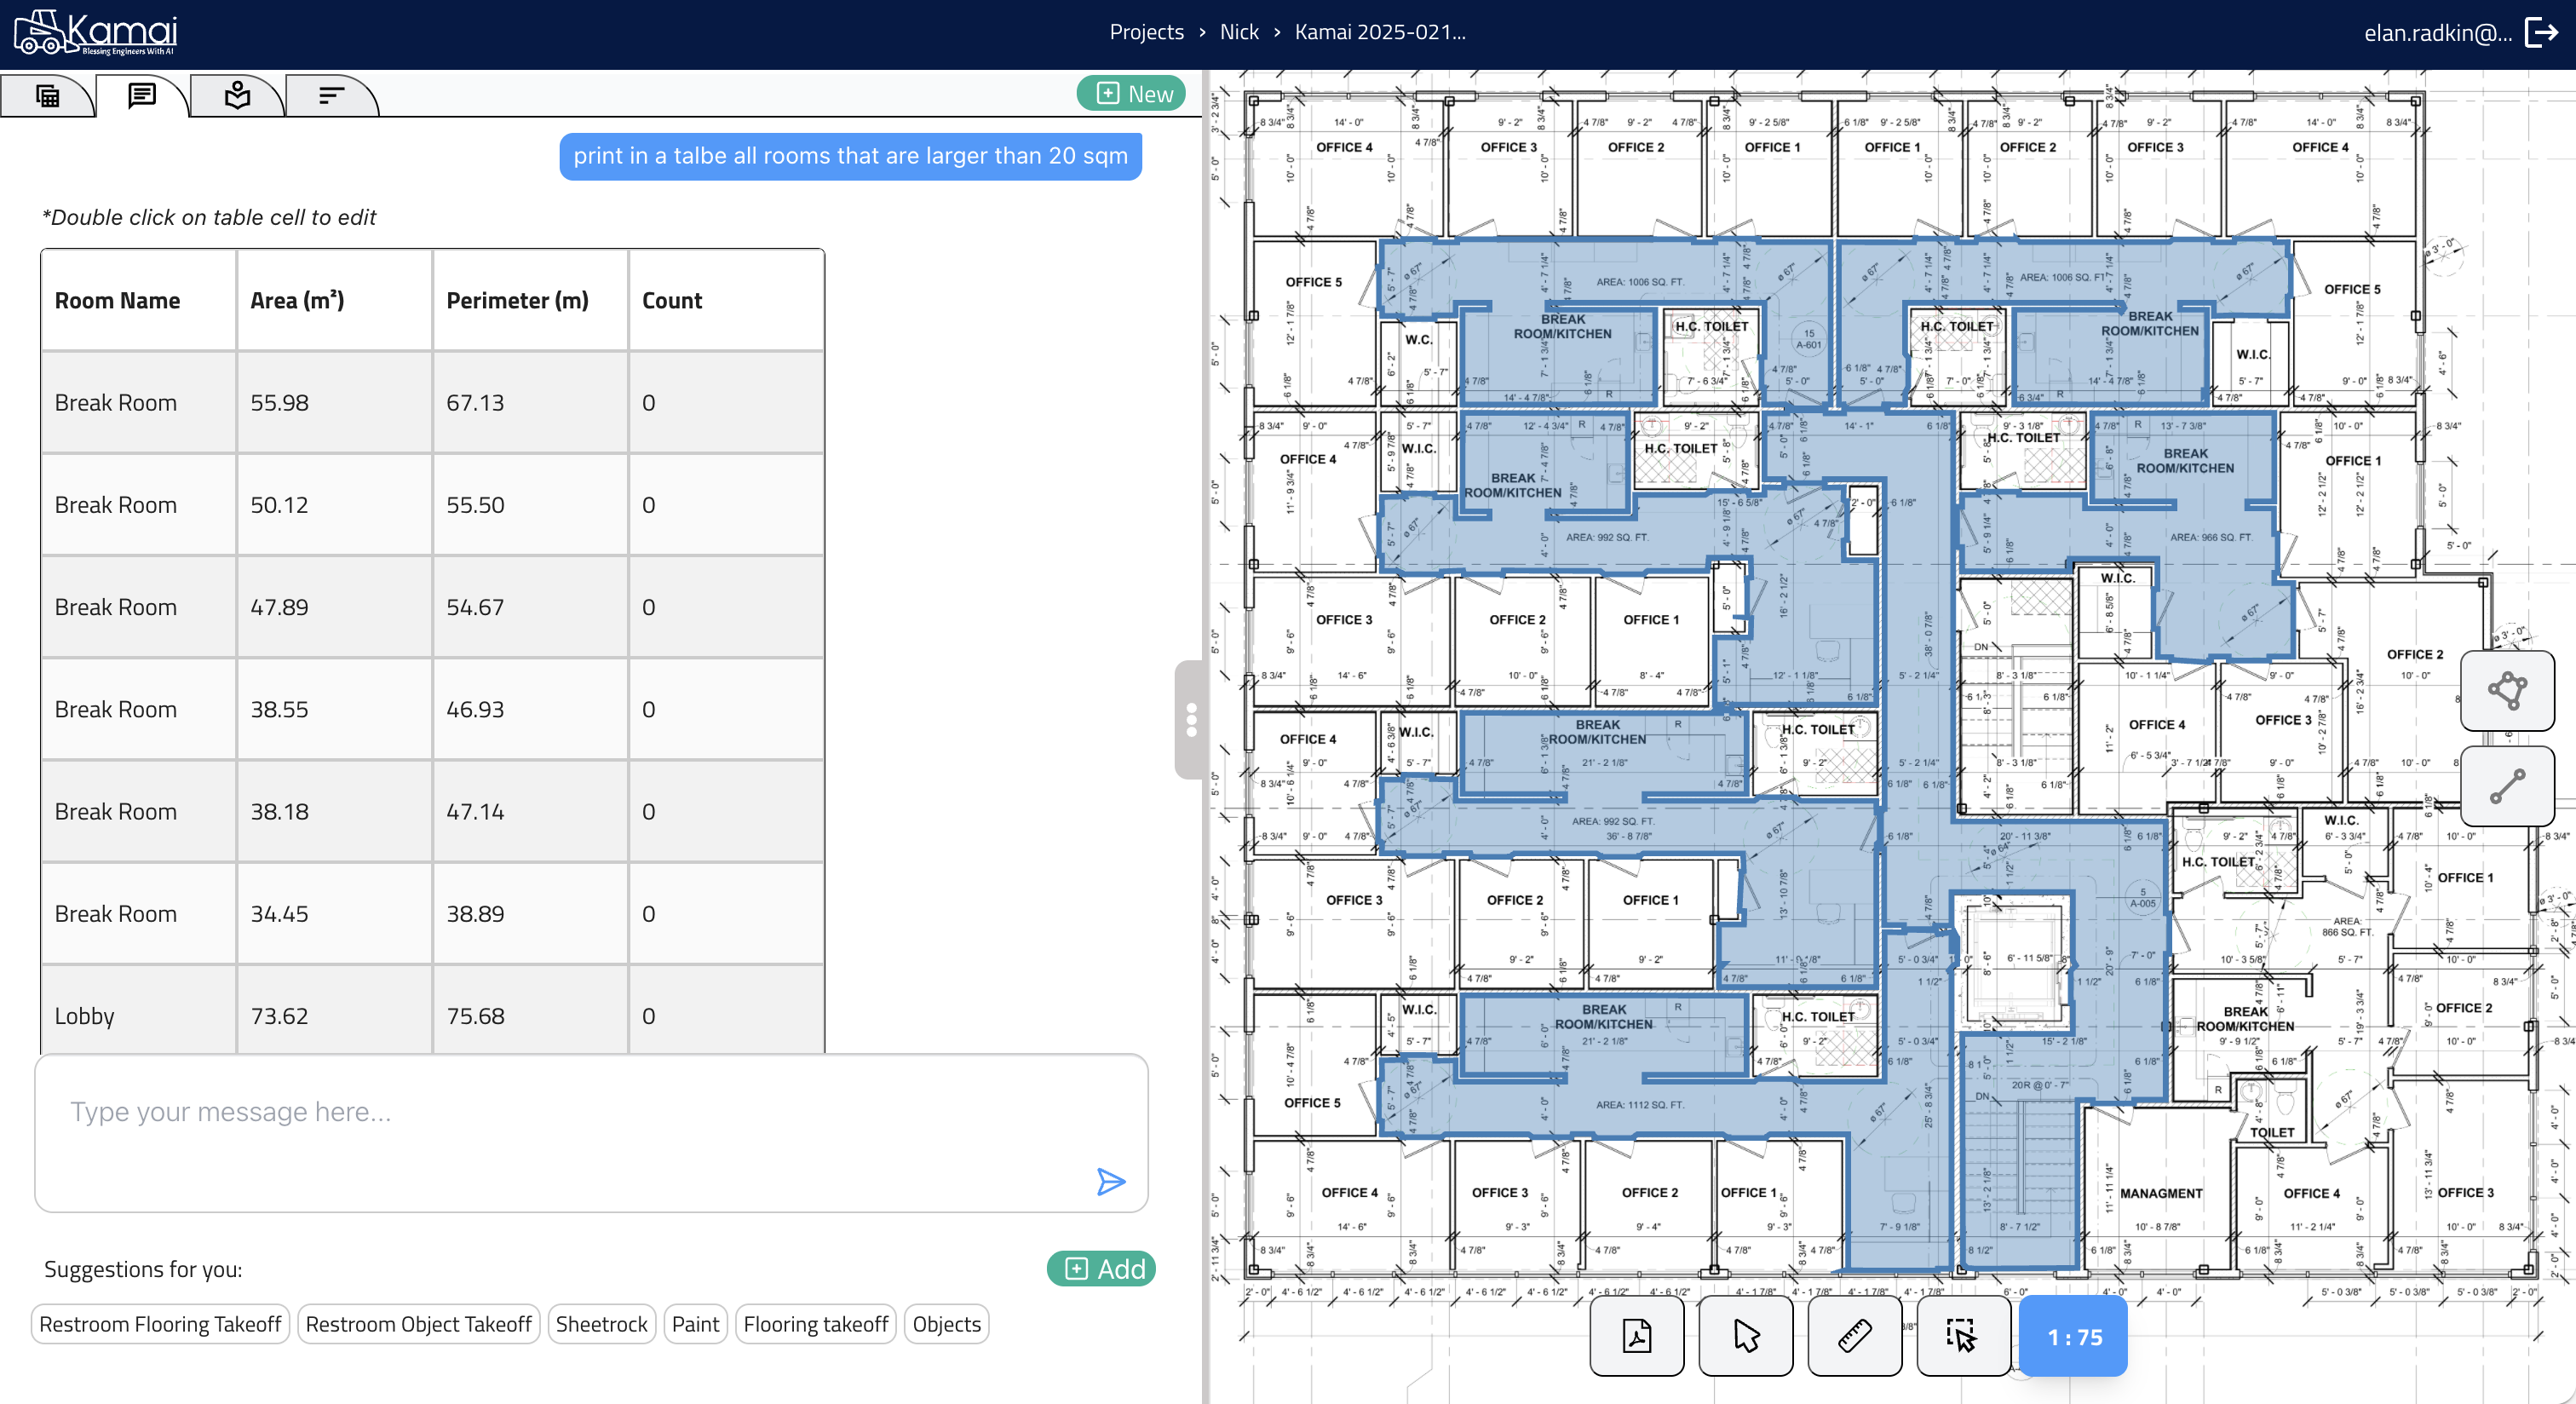Image resolution: width=2576 pixels, height=1404 pixels.
Task: Choose the Sheetrock suggestion chip
Action: (x=601, y=1324)
